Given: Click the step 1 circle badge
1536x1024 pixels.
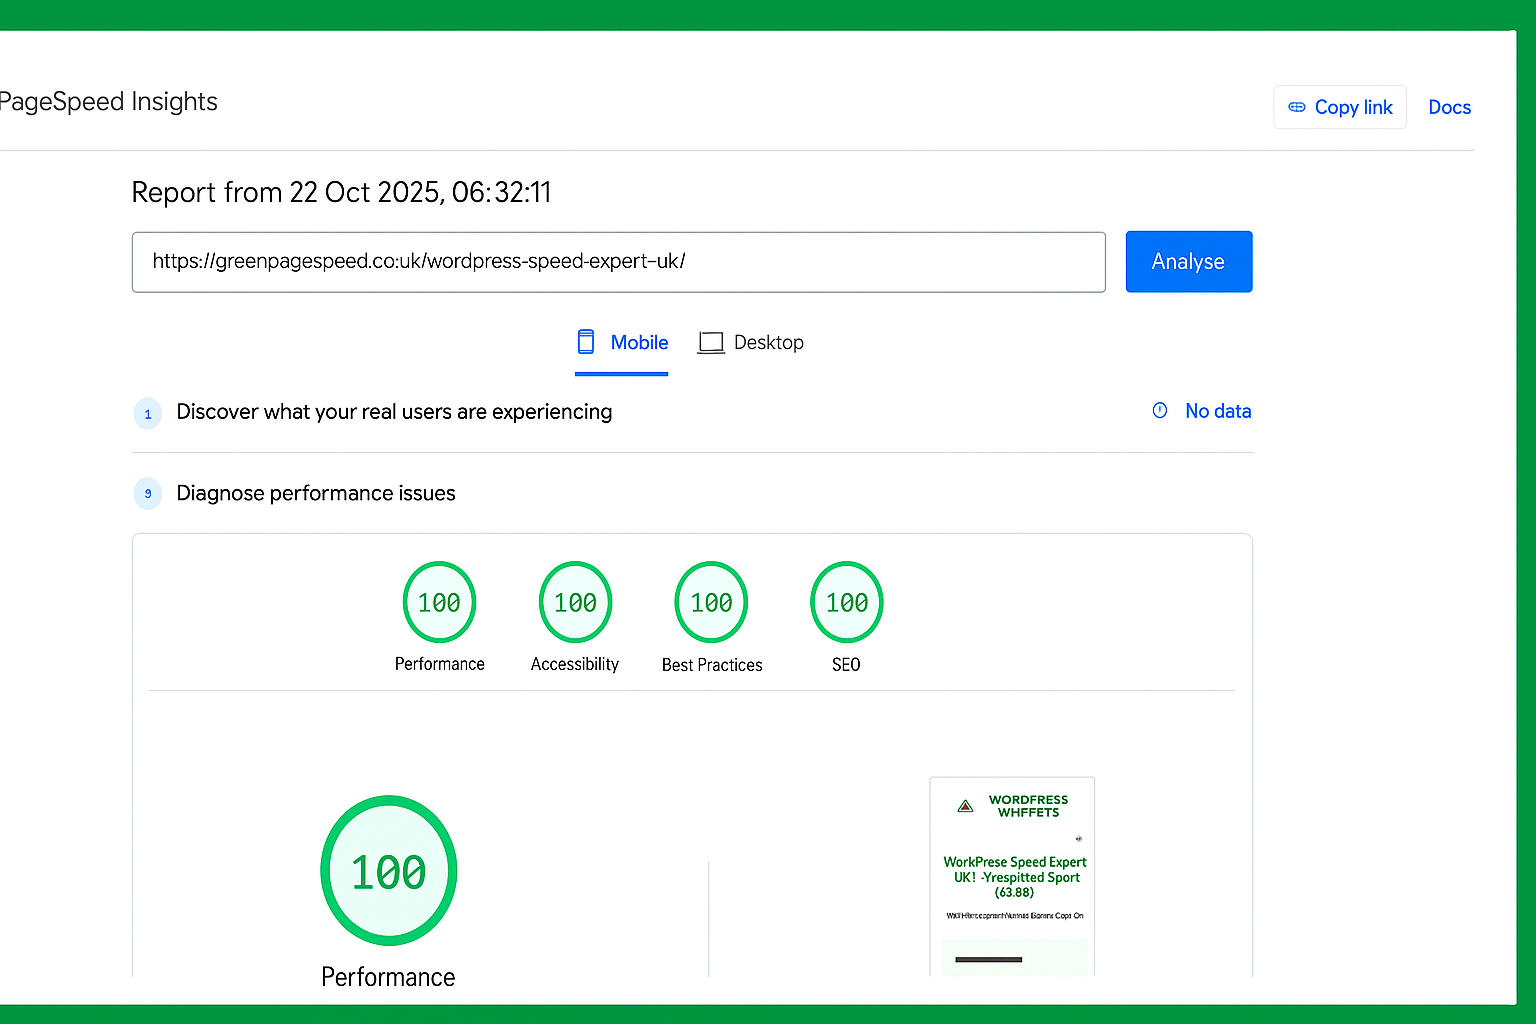Looking at the screenshot, I should coord(148,413).
